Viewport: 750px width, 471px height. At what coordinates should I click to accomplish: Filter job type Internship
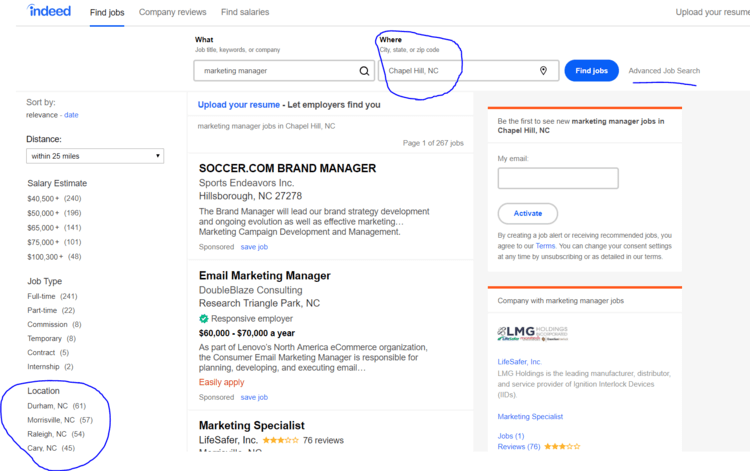(50, 367)
